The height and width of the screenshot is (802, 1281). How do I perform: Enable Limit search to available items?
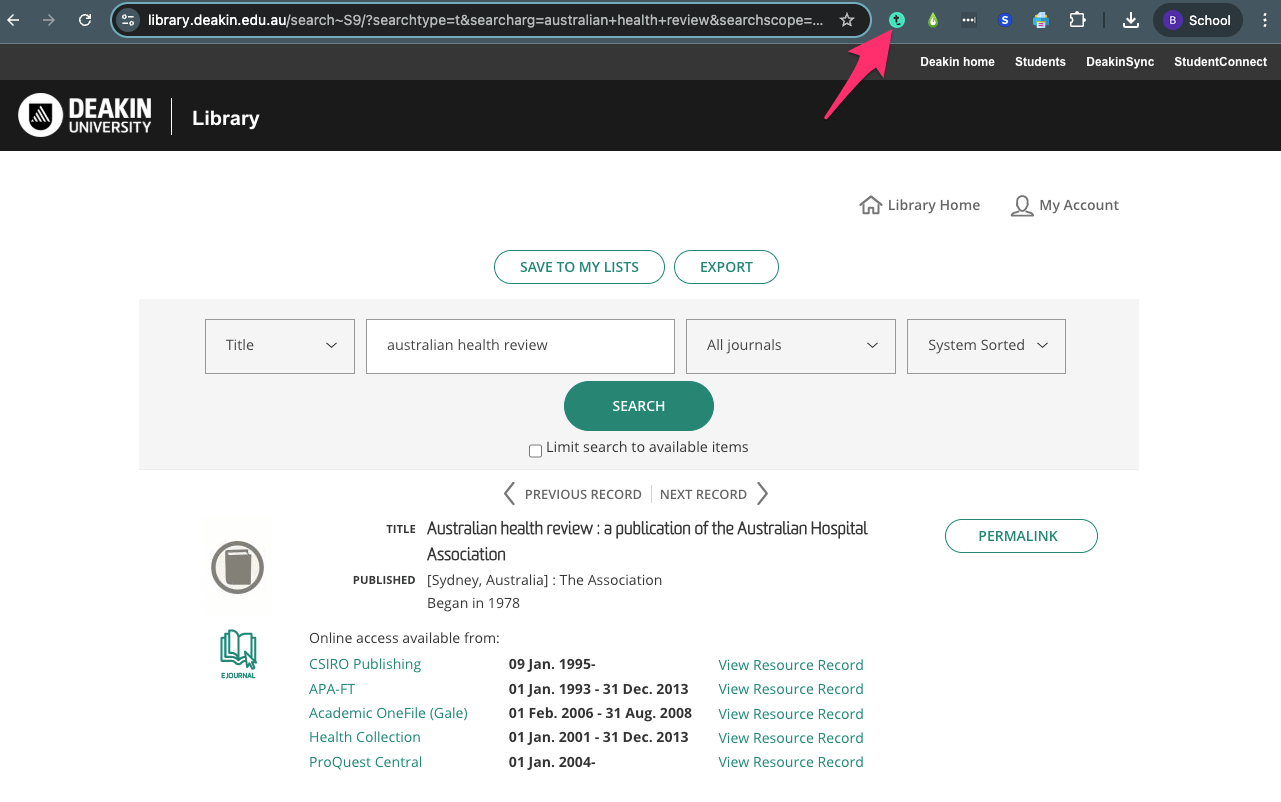[x=535, y=451]
